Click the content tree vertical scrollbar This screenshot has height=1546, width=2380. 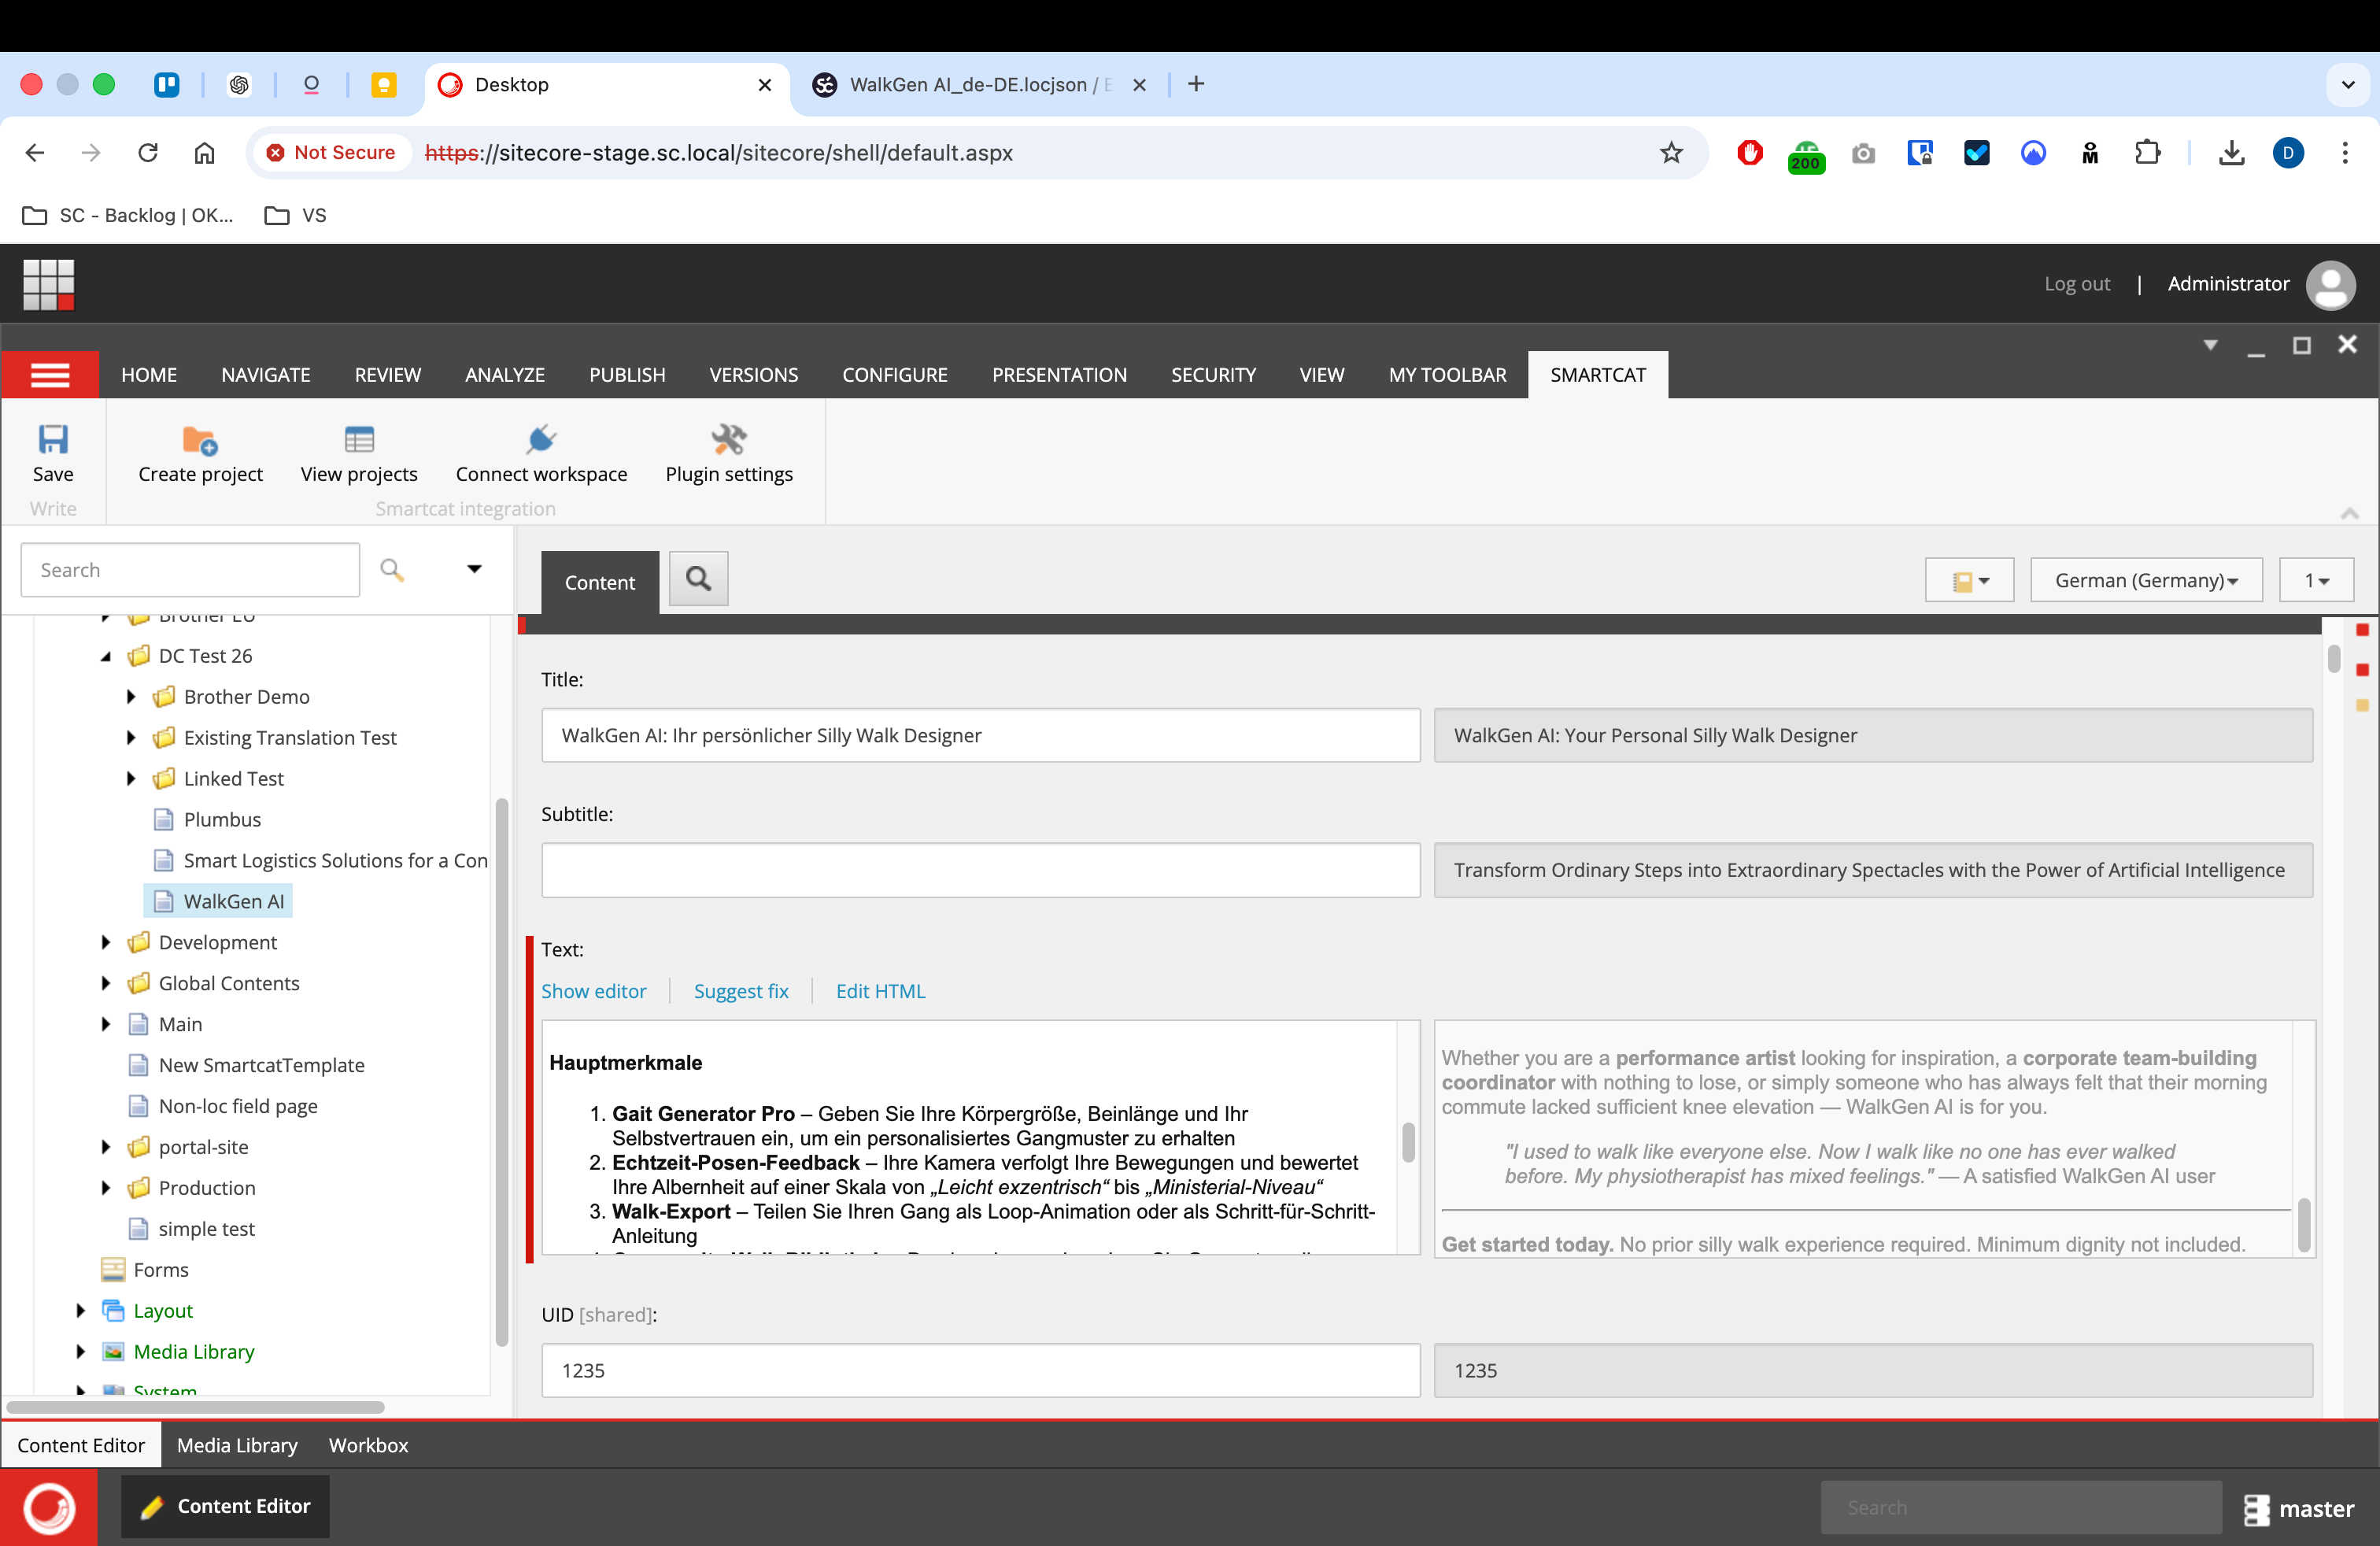coord(502,1072)
